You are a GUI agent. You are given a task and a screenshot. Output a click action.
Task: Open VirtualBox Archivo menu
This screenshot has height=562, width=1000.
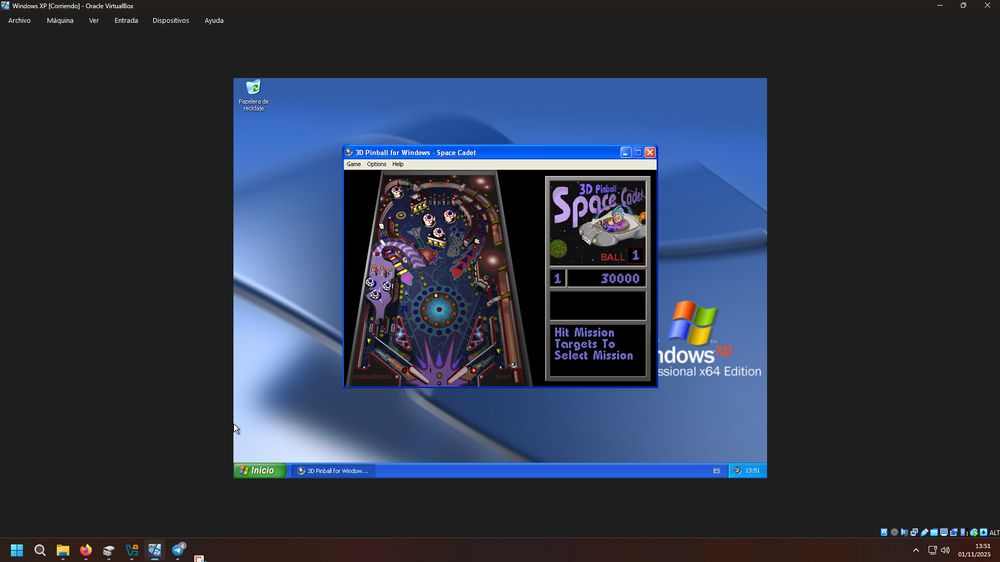tap(19, 20)
